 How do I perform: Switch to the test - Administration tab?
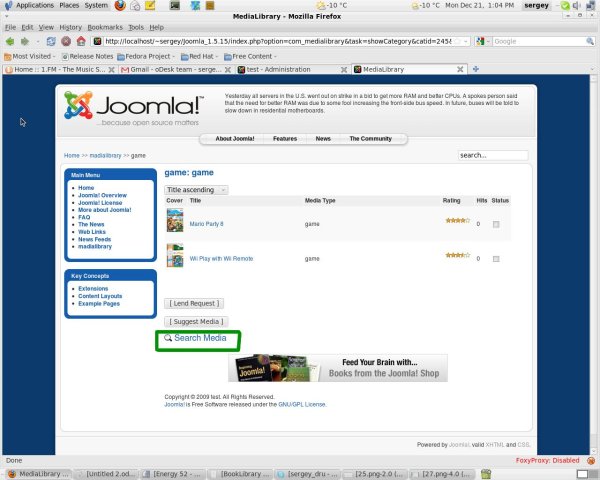point(293,69)
